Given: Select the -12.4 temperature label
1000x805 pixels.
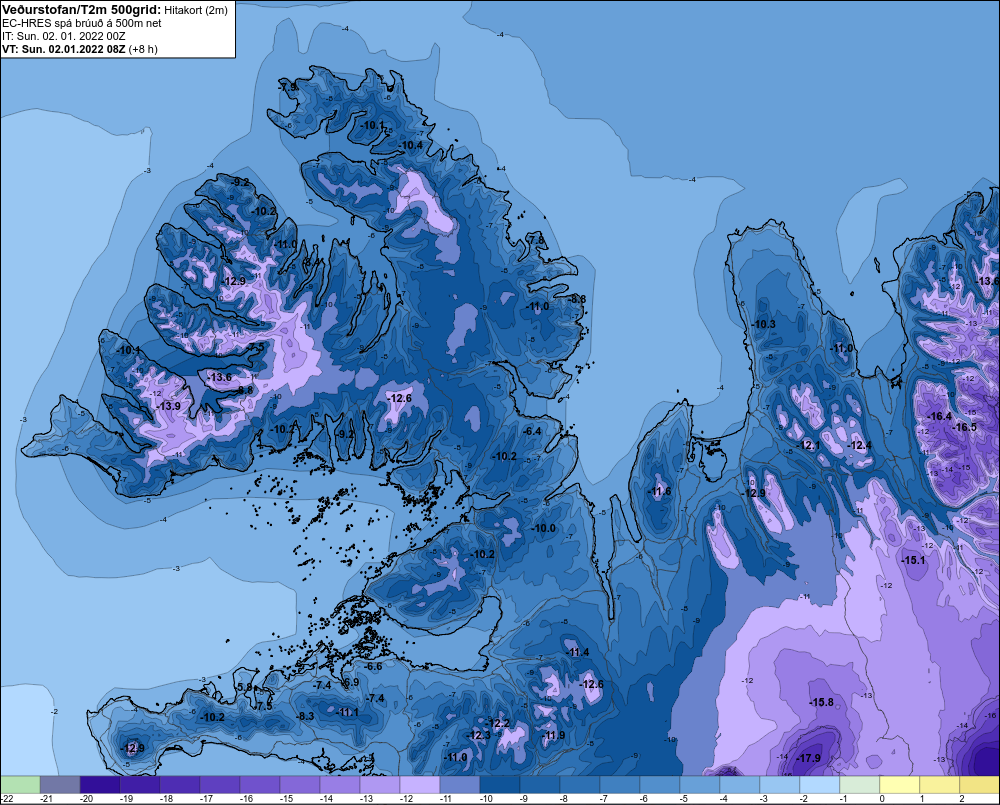Looking at the screenshot, I should click(x=860, y=445).
